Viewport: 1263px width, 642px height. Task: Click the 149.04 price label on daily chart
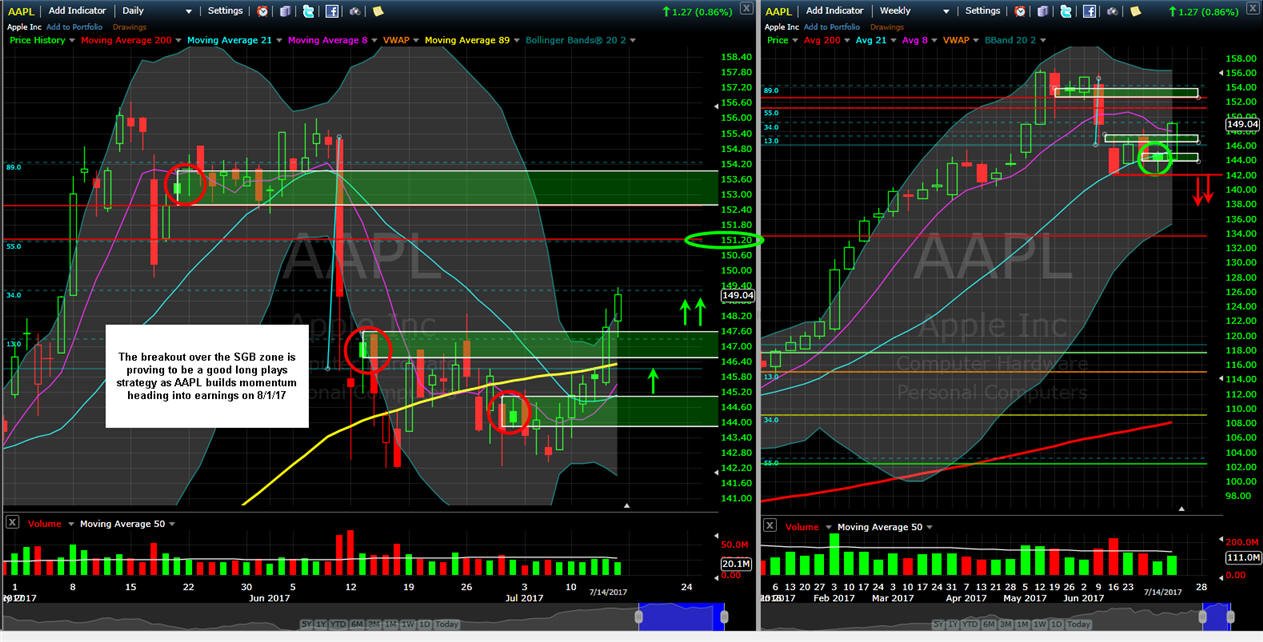pos(737,296)
